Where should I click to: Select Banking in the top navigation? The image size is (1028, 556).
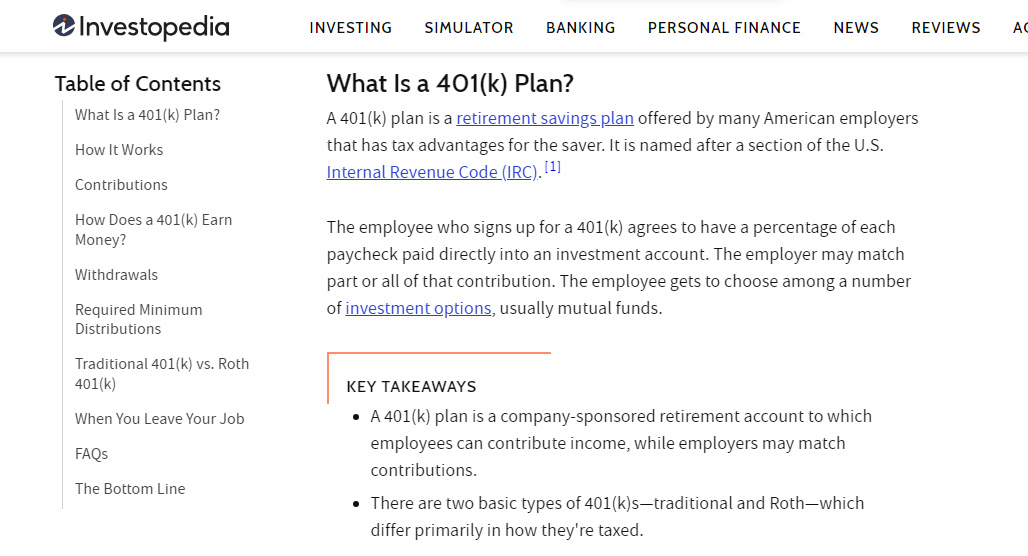point(581,28)
